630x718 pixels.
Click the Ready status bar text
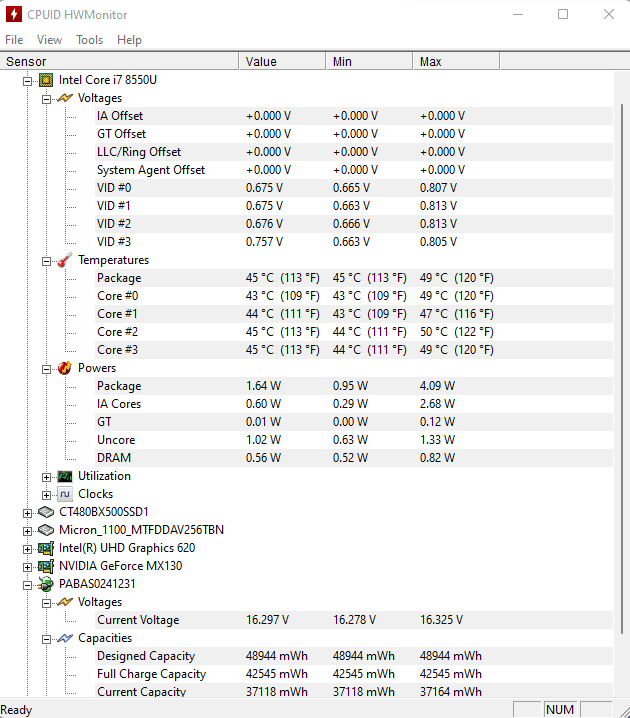16,710
